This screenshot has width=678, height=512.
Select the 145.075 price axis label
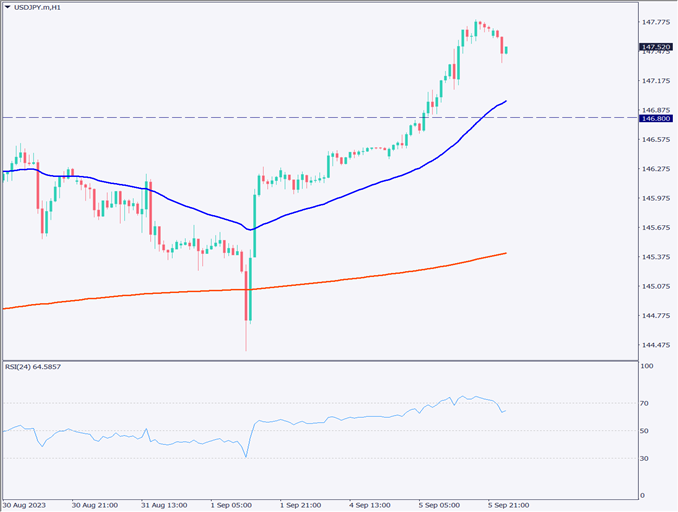pos(656,286)
